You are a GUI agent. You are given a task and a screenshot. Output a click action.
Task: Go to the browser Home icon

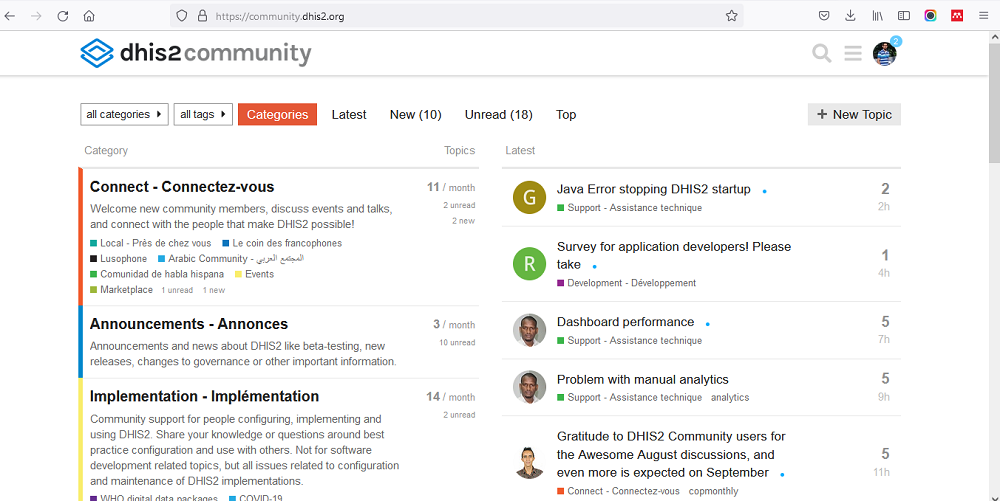89,16
